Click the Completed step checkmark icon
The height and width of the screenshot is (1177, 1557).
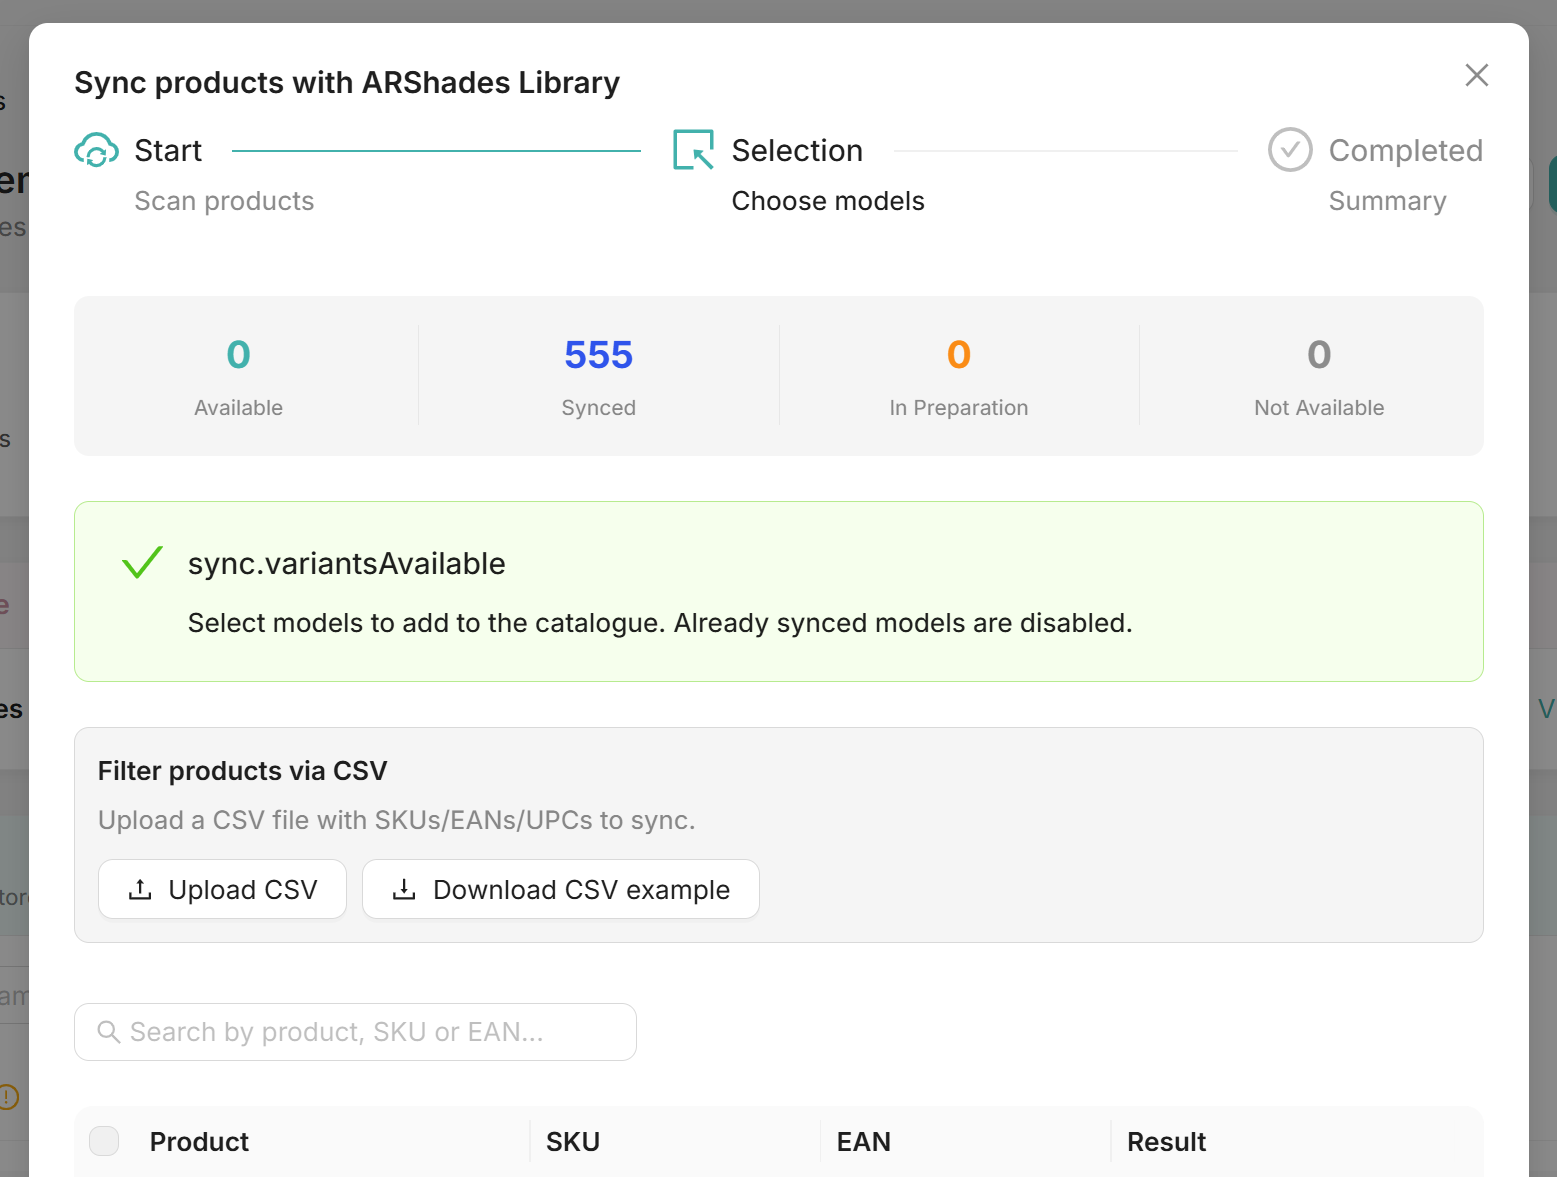(x=1290, y=150)
